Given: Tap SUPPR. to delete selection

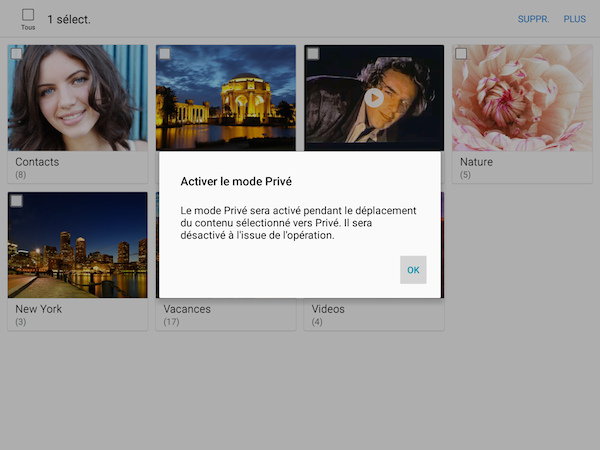Looking at the screenshot, I should tap(533, 19).
